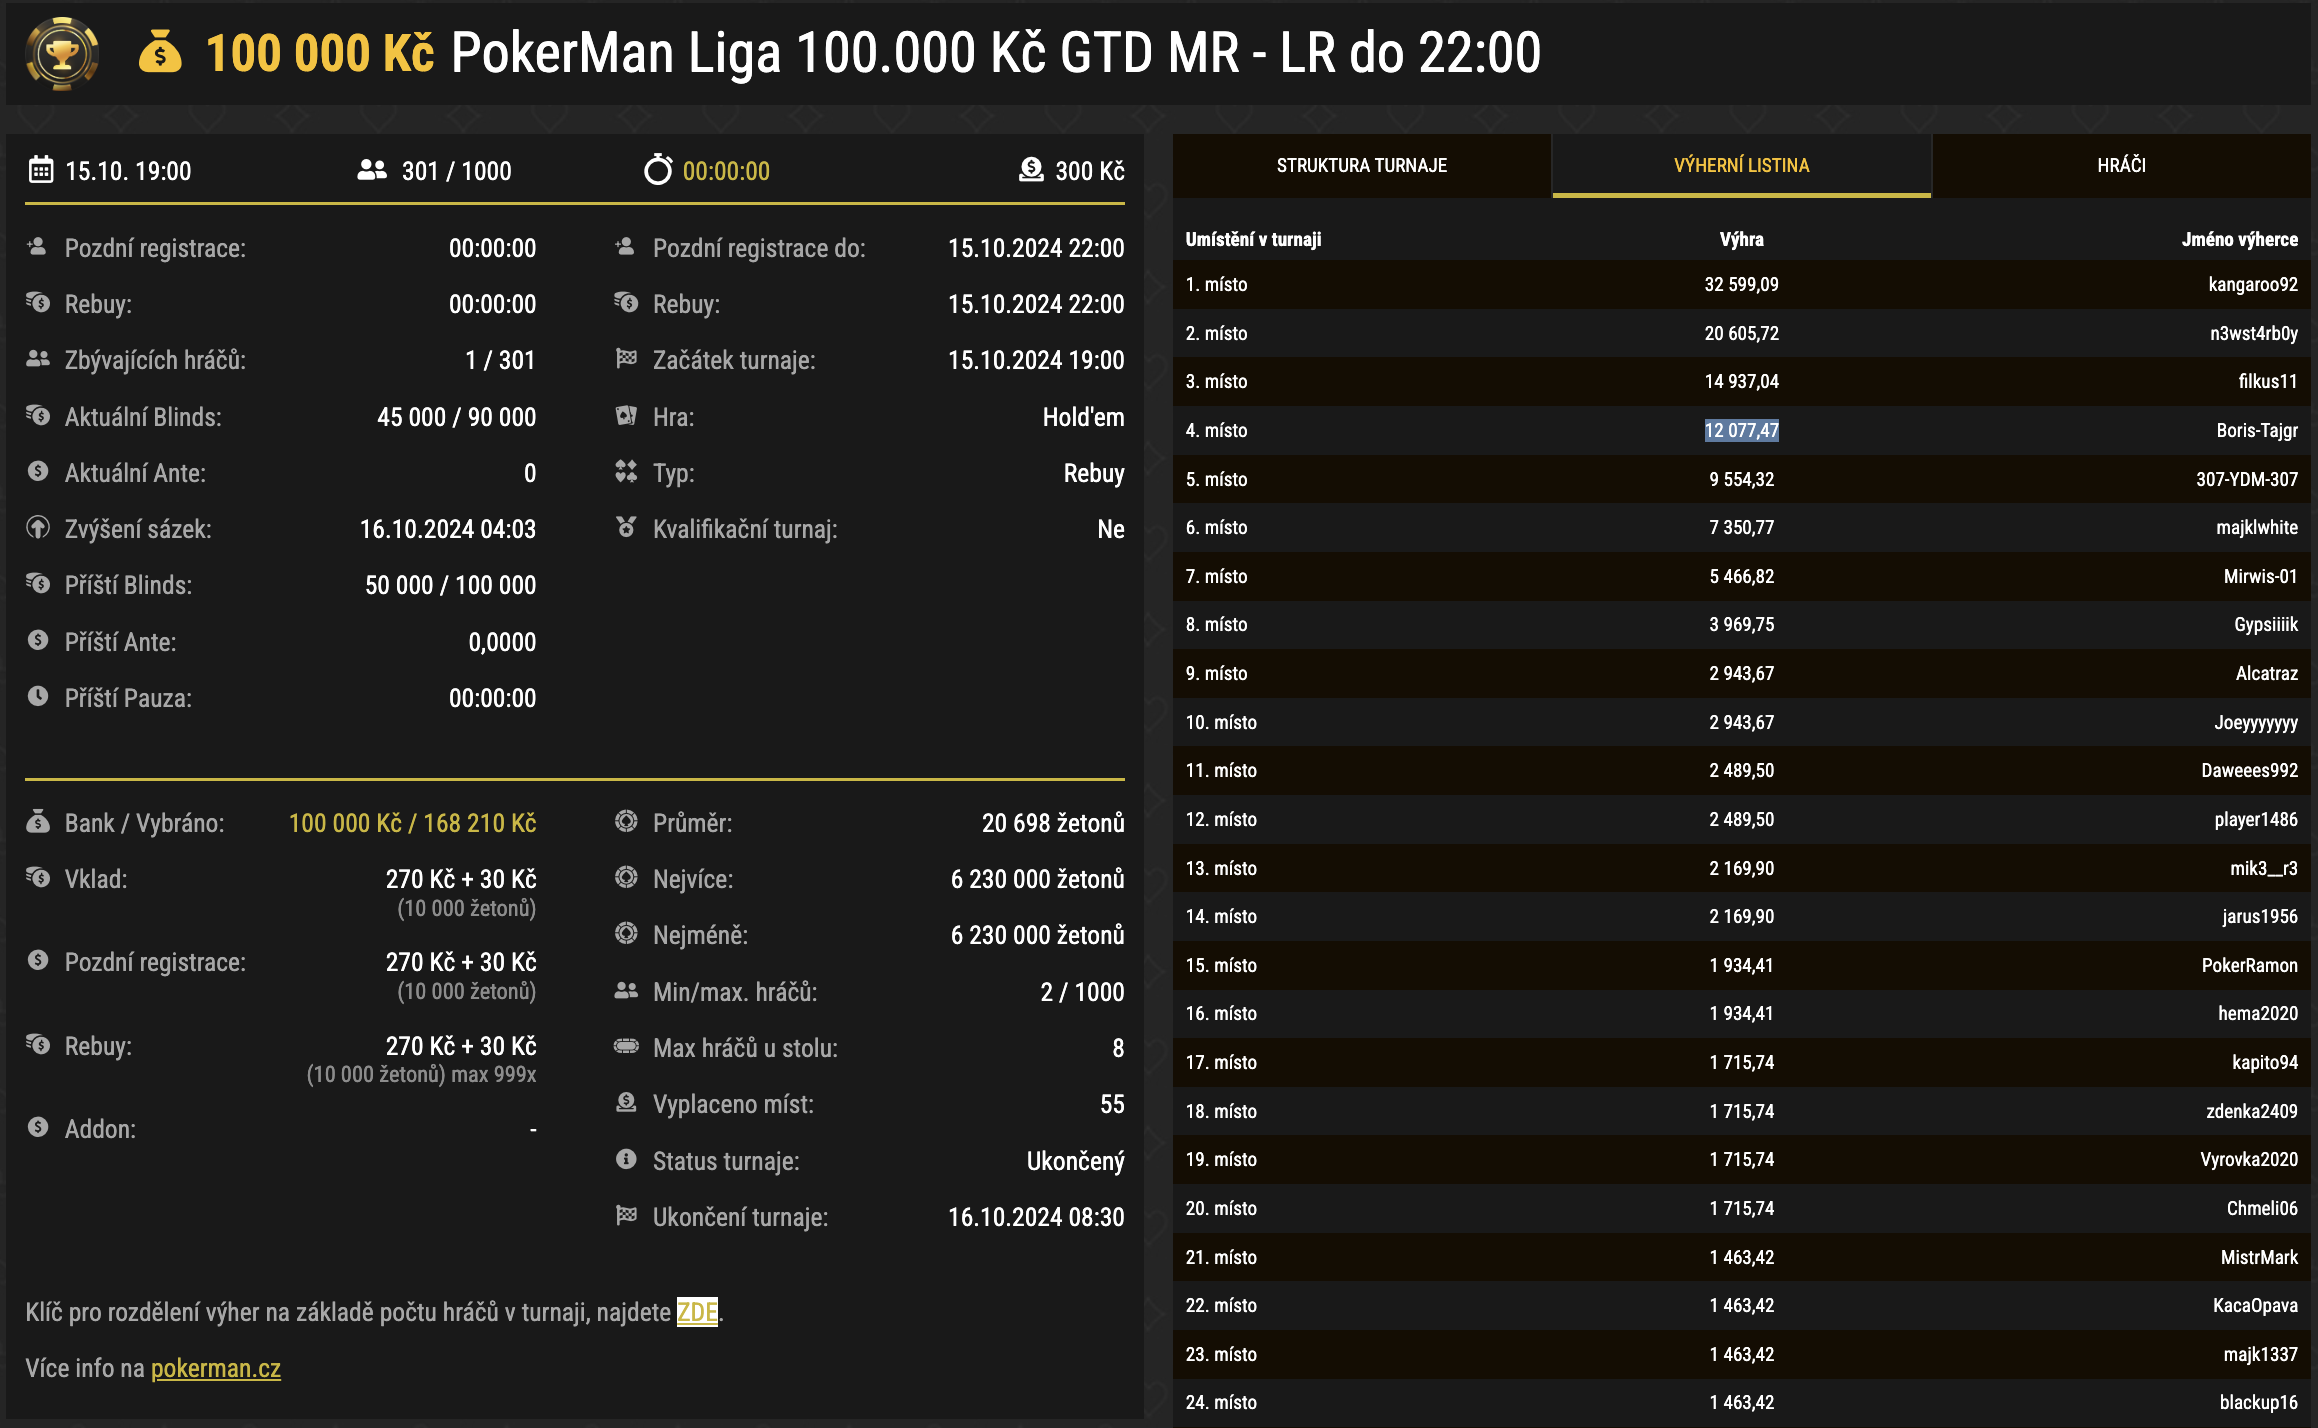
Task: Click prize 32 599,09 for first place
Action: click(x=1742, y=284)
